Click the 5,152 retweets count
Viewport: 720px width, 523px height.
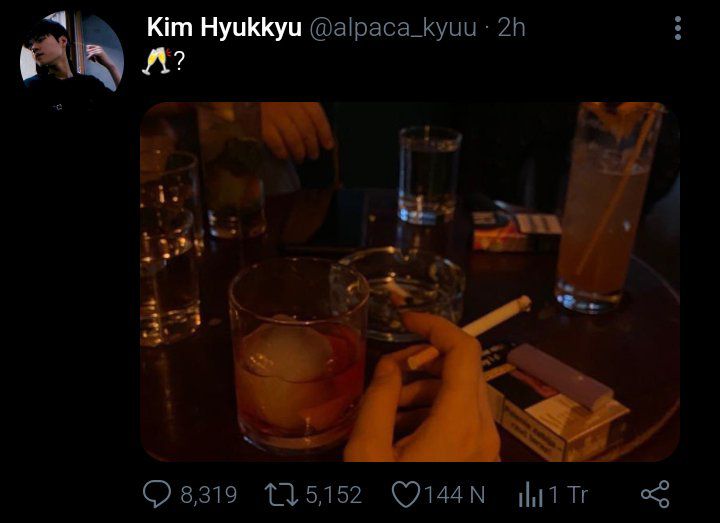(x=334, y=495)
